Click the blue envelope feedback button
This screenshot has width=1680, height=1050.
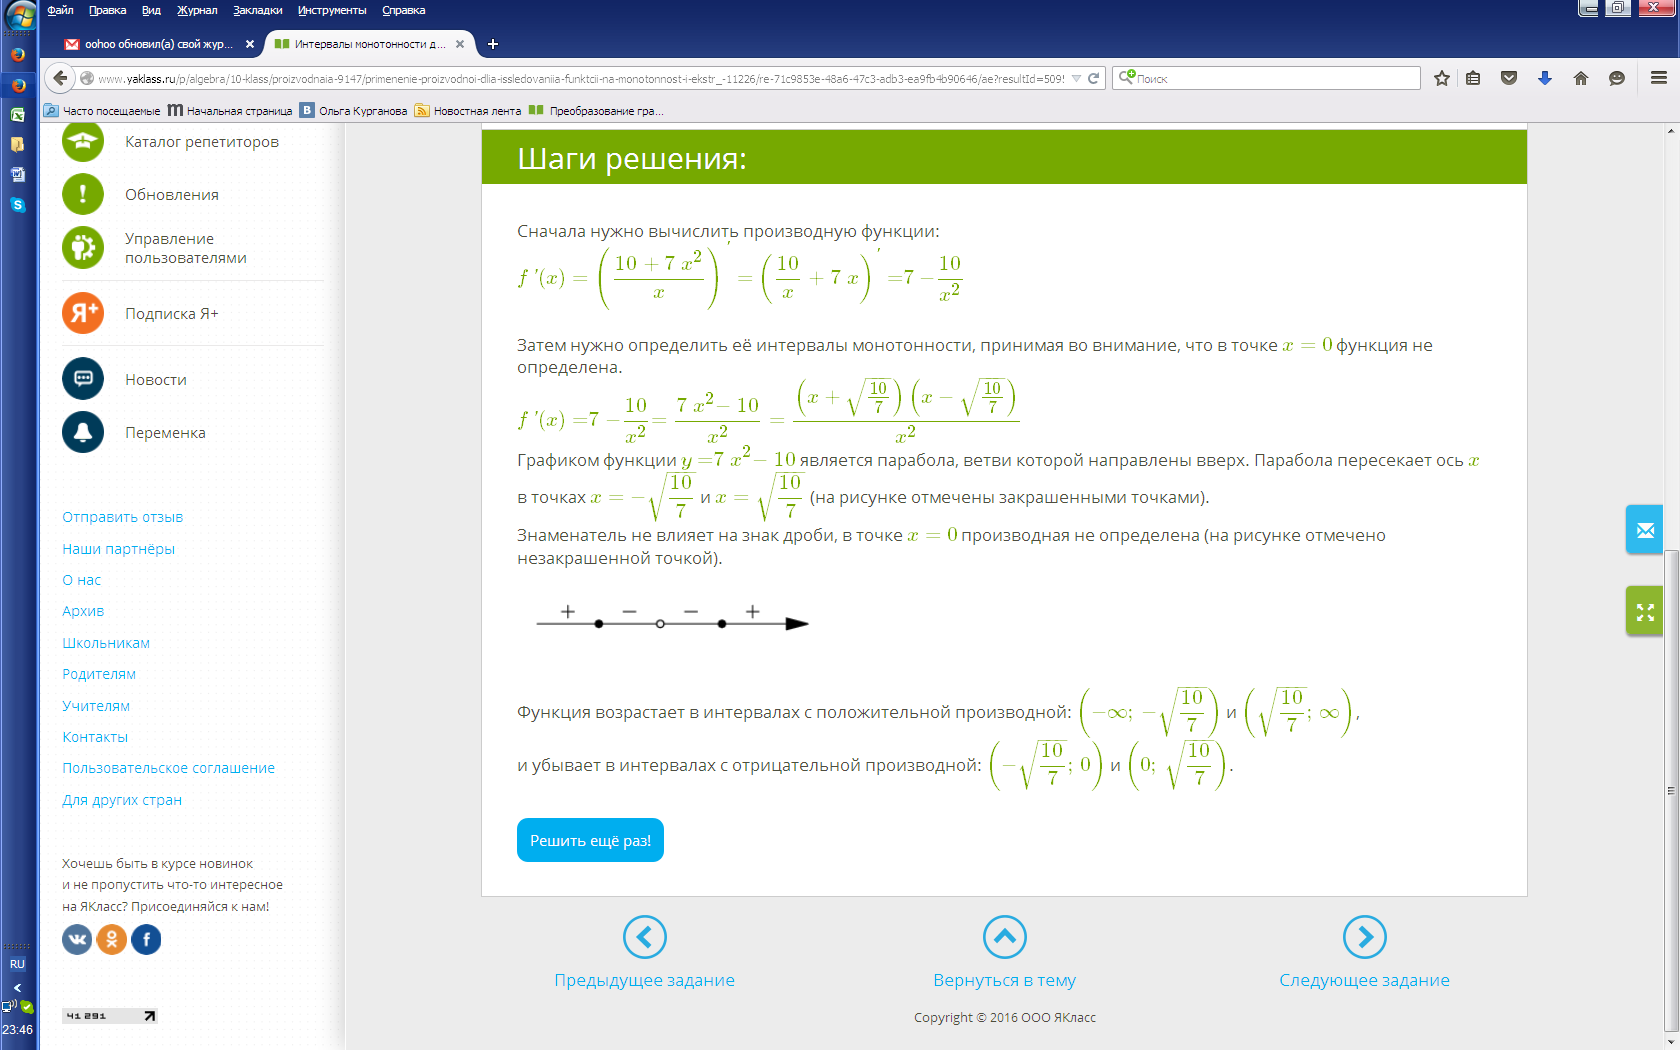point(1645,530)
